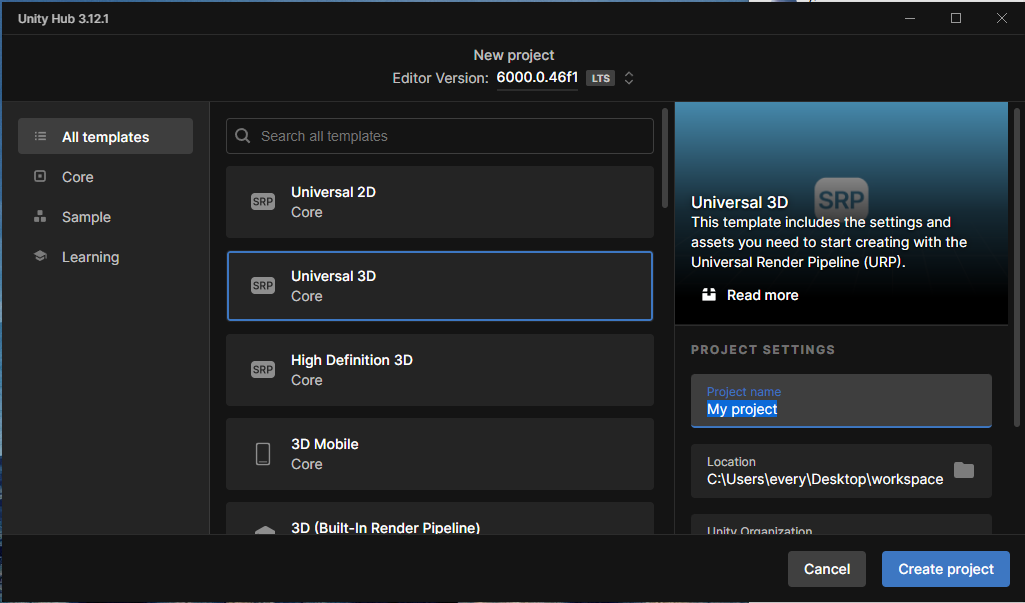Screen dimensions: 1025x603
Task: Choose the Universal 2D template
Action: 440,202
